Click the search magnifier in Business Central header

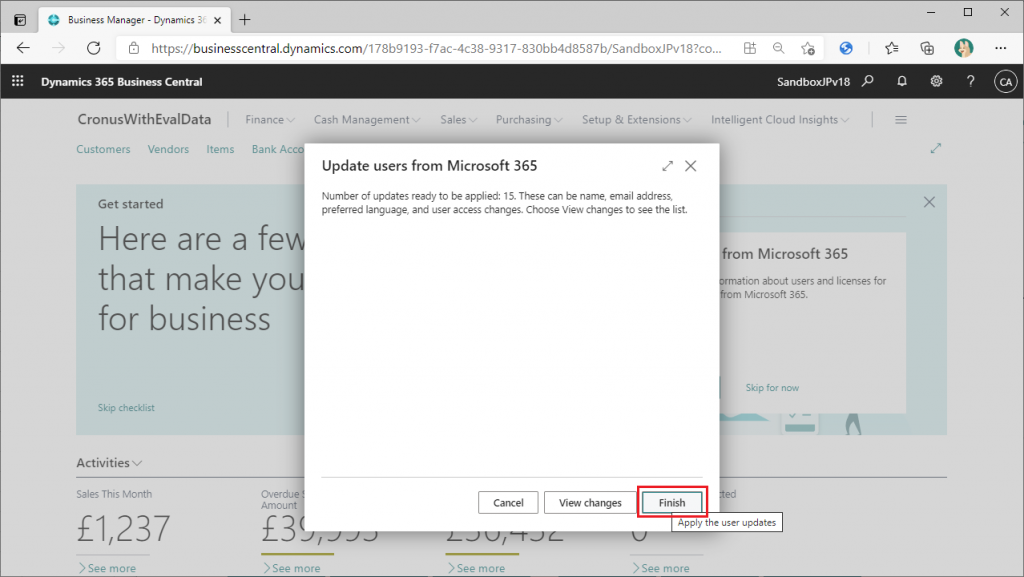868,81
